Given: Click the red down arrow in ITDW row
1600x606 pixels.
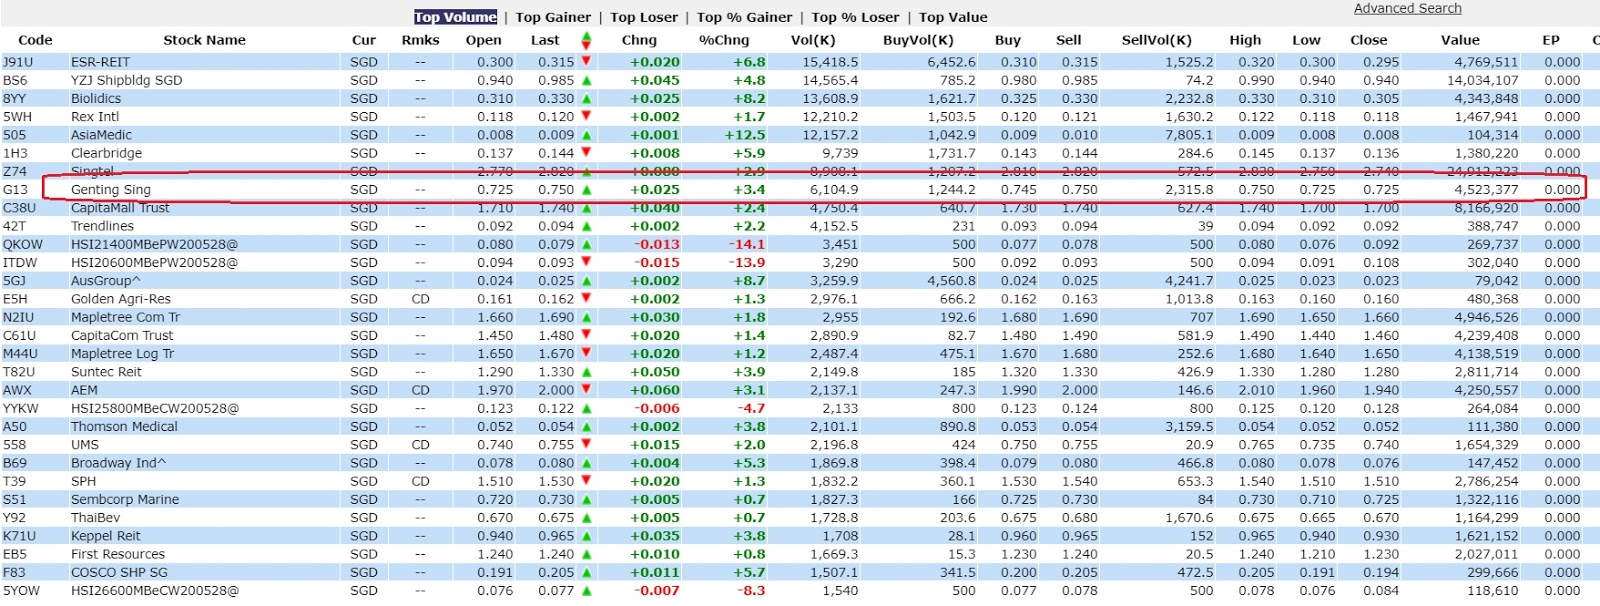Looking at the screenshot, I should [x=586, y=262].
